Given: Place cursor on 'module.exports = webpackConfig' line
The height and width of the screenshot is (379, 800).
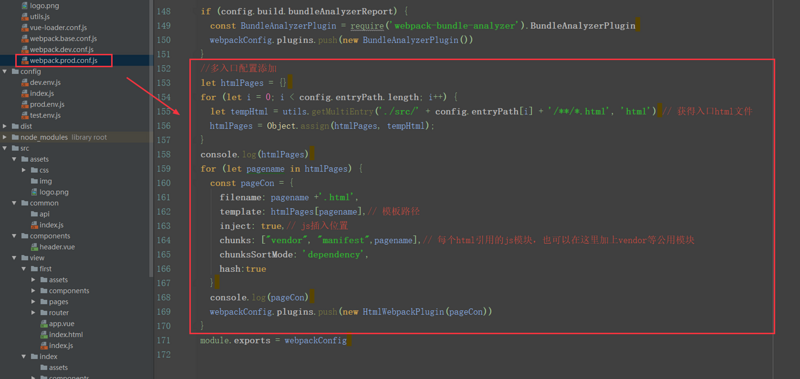Looking at the screenshot, I should click(273, 340).
